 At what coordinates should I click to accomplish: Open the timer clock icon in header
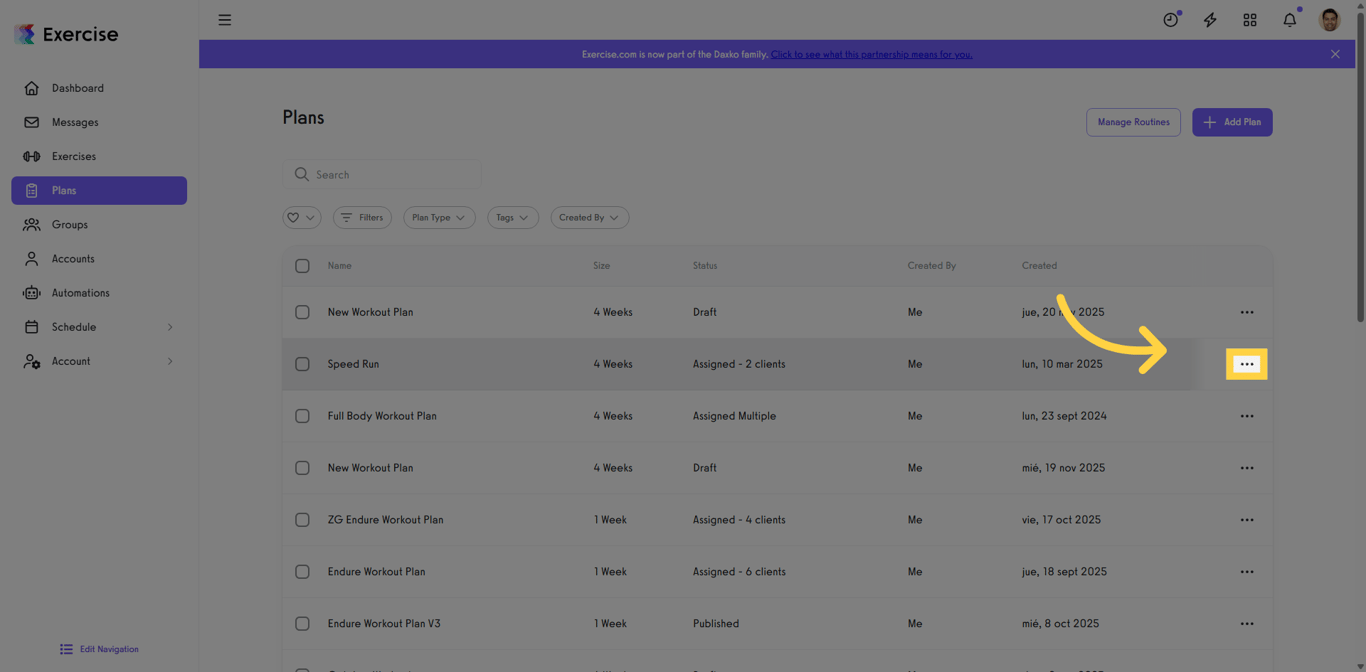click(x=1171, y=20)
